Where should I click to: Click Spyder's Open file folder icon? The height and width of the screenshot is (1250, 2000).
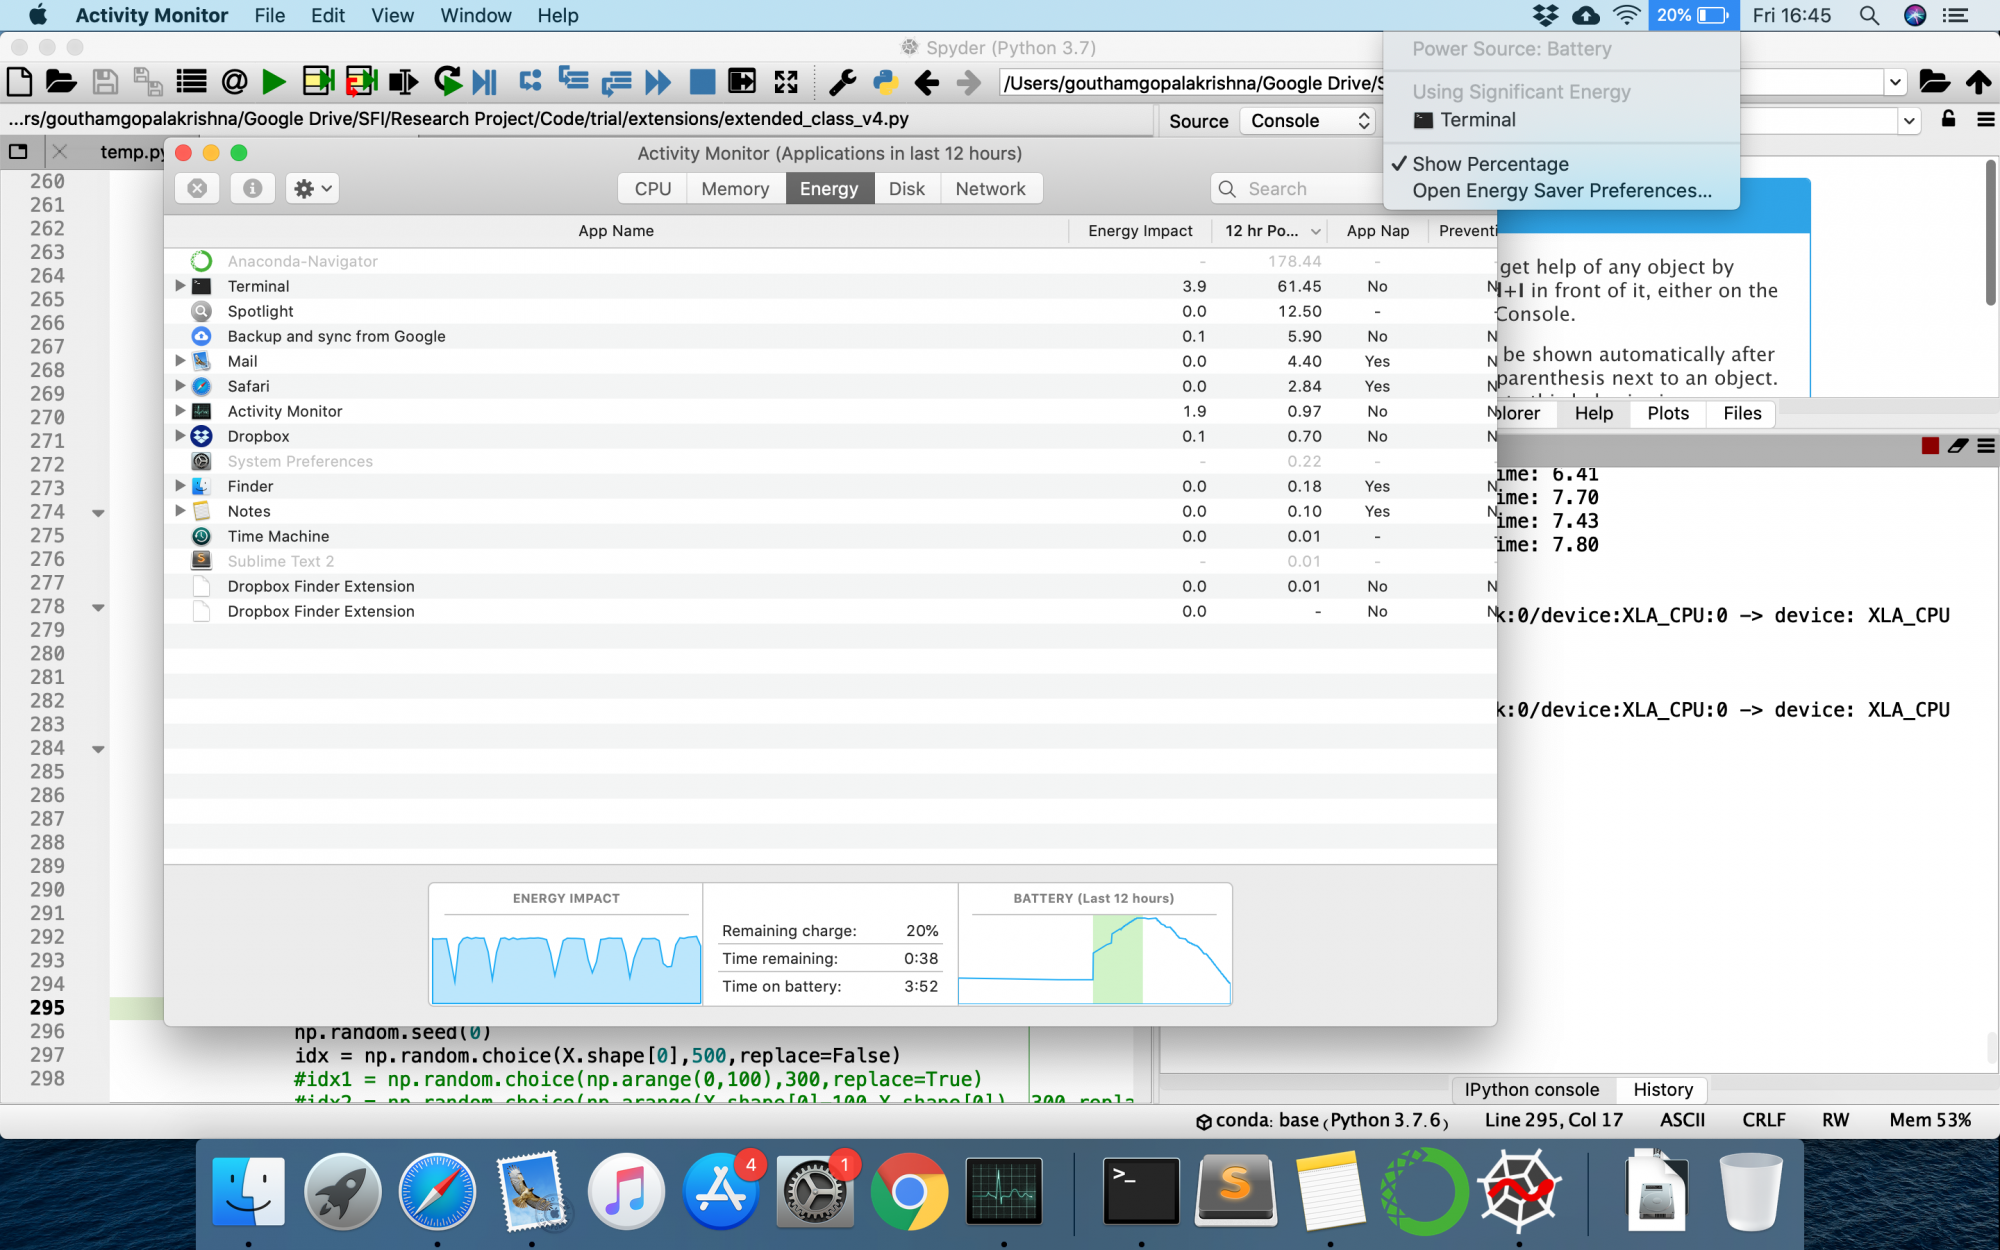coord(61,82)
